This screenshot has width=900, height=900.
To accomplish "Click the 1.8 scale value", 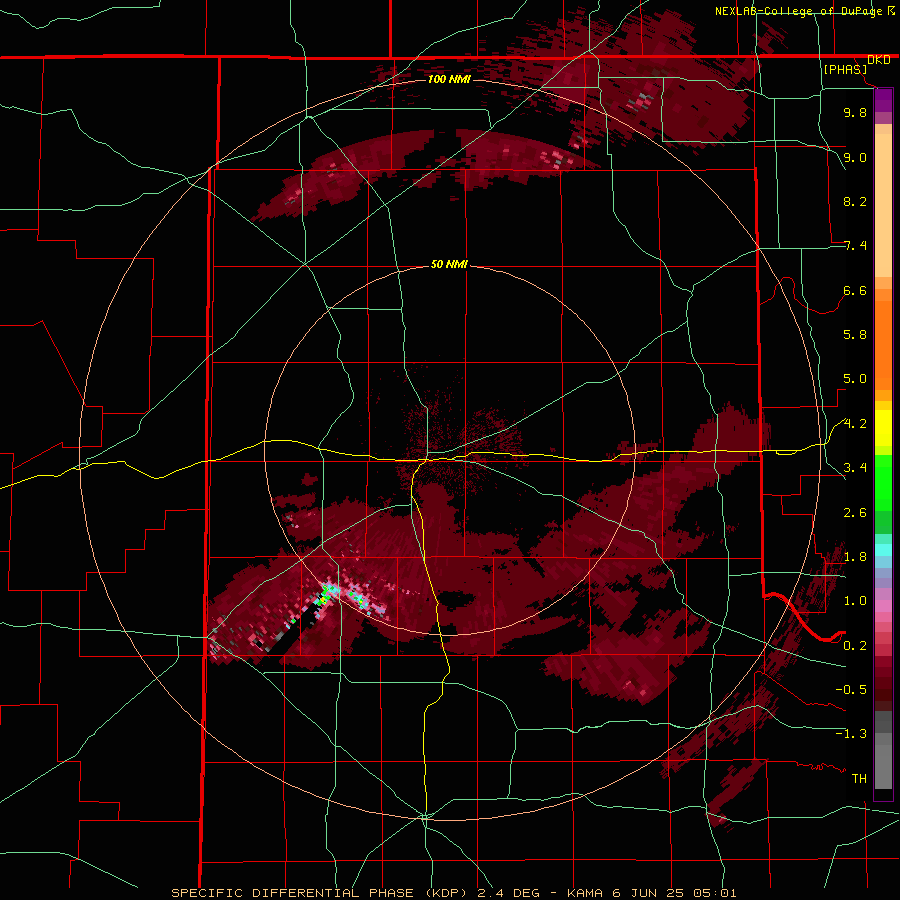I will click(855, 557).
